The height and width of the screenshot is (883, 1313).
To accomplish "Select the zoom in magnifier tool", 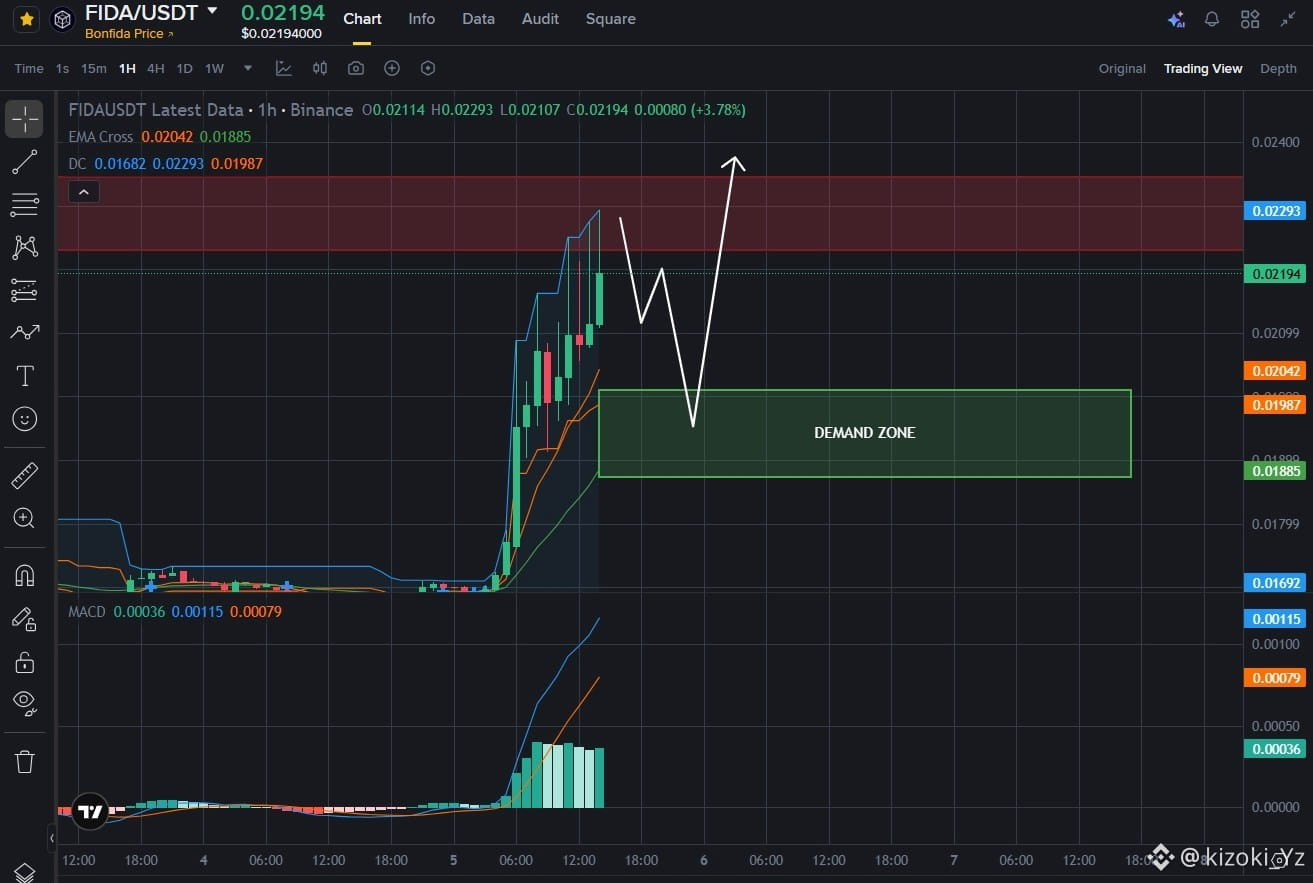I will tap(25, 518).
